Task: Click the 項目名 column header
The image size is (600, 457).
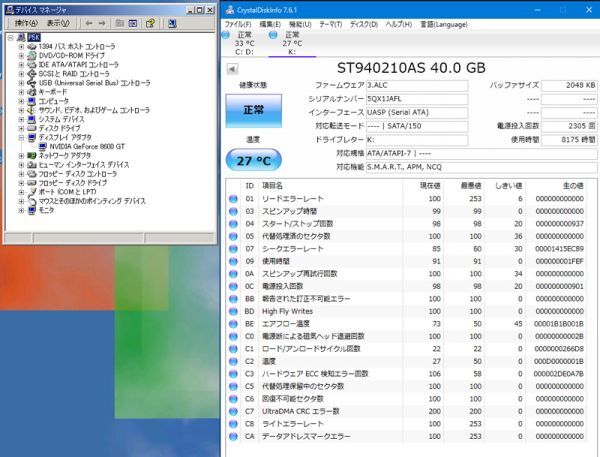Action: [x=272, y=186]
